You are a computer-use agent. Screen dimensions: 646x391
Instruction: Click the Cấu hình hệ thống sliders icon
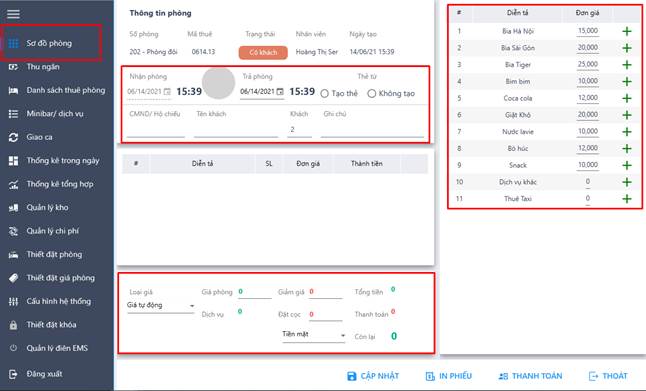13,302
